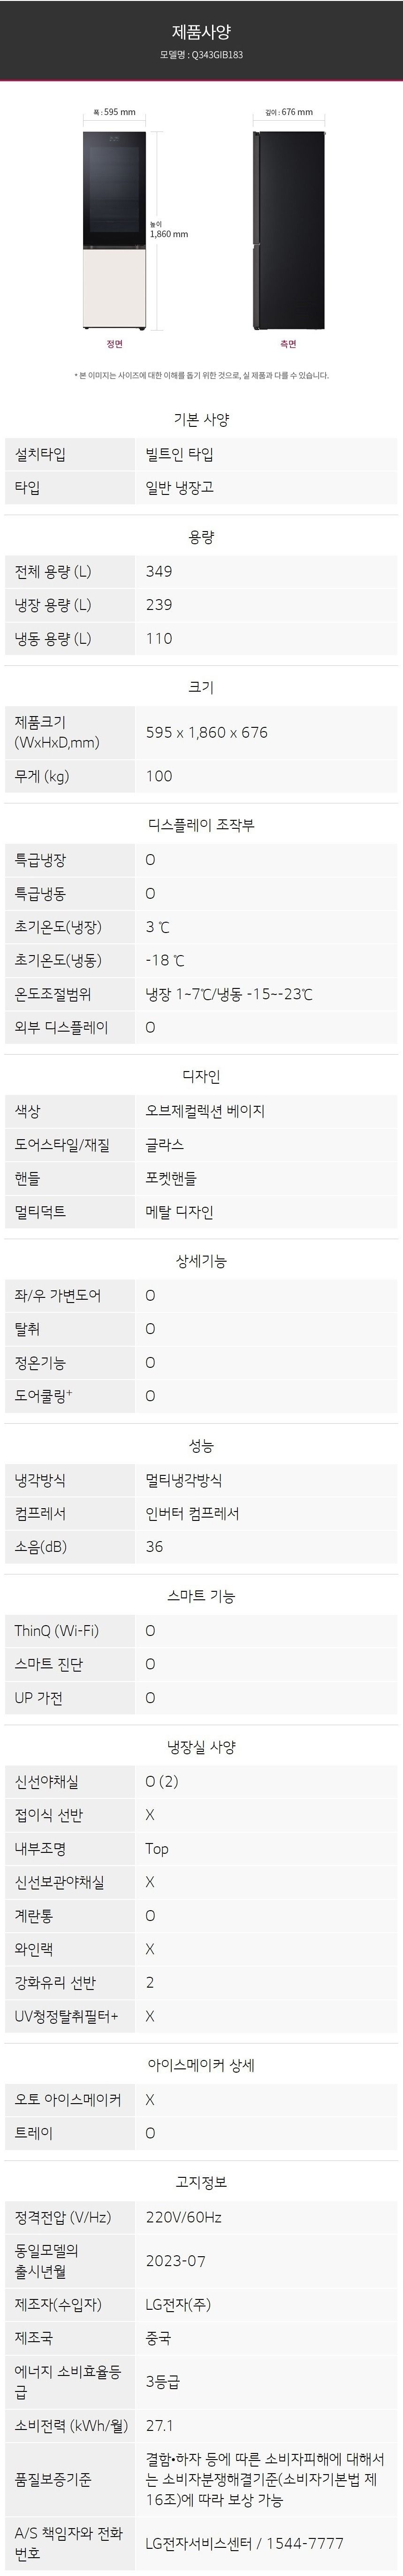Click the 제품사양 title header
Viewport: 403px width, 2576px height.
pyautogui.click(x=201, y=33)
